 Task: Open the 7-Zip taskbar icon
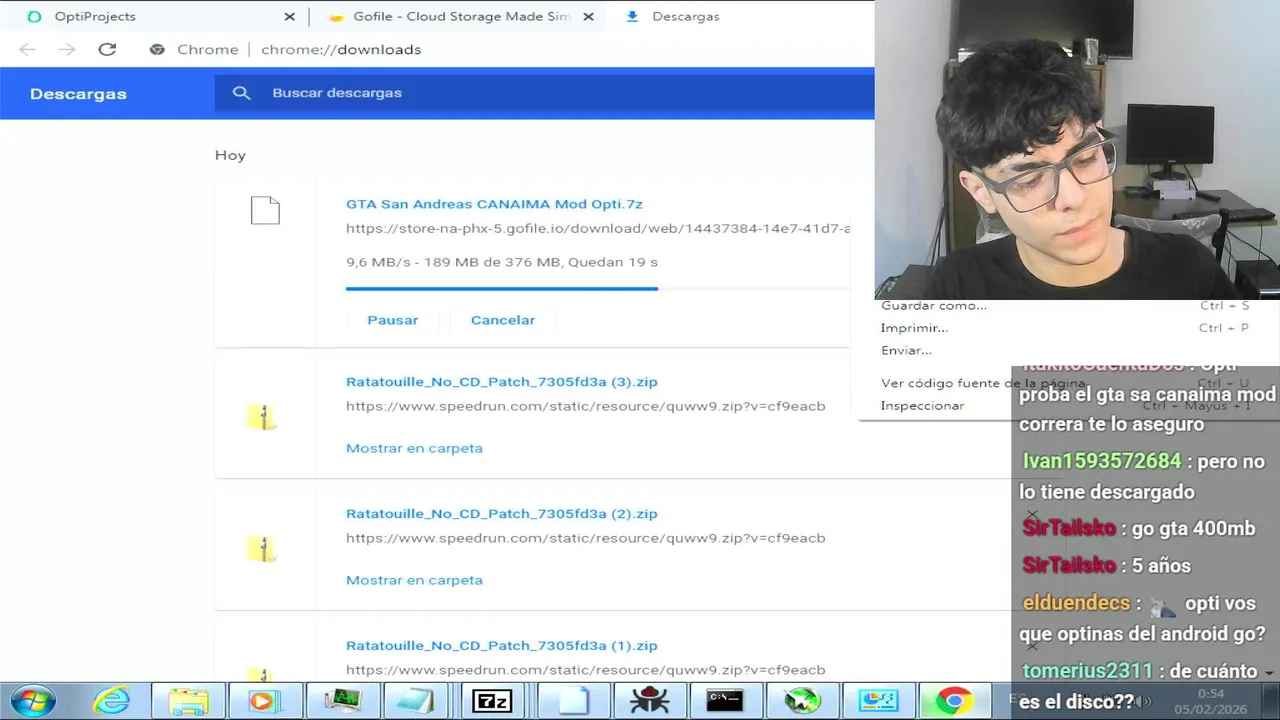click(492, 701)
